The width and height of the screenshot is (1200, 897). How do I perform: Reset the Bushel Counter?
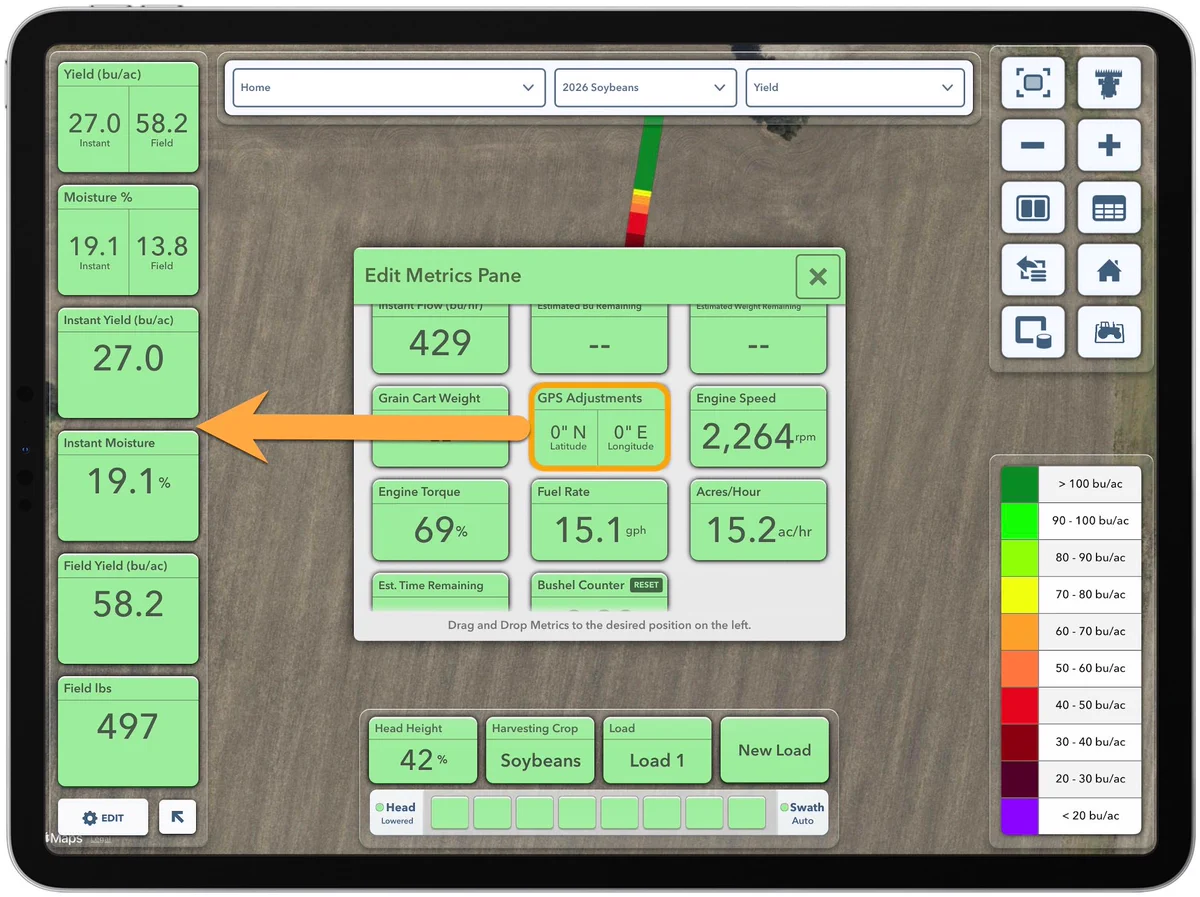646,585
